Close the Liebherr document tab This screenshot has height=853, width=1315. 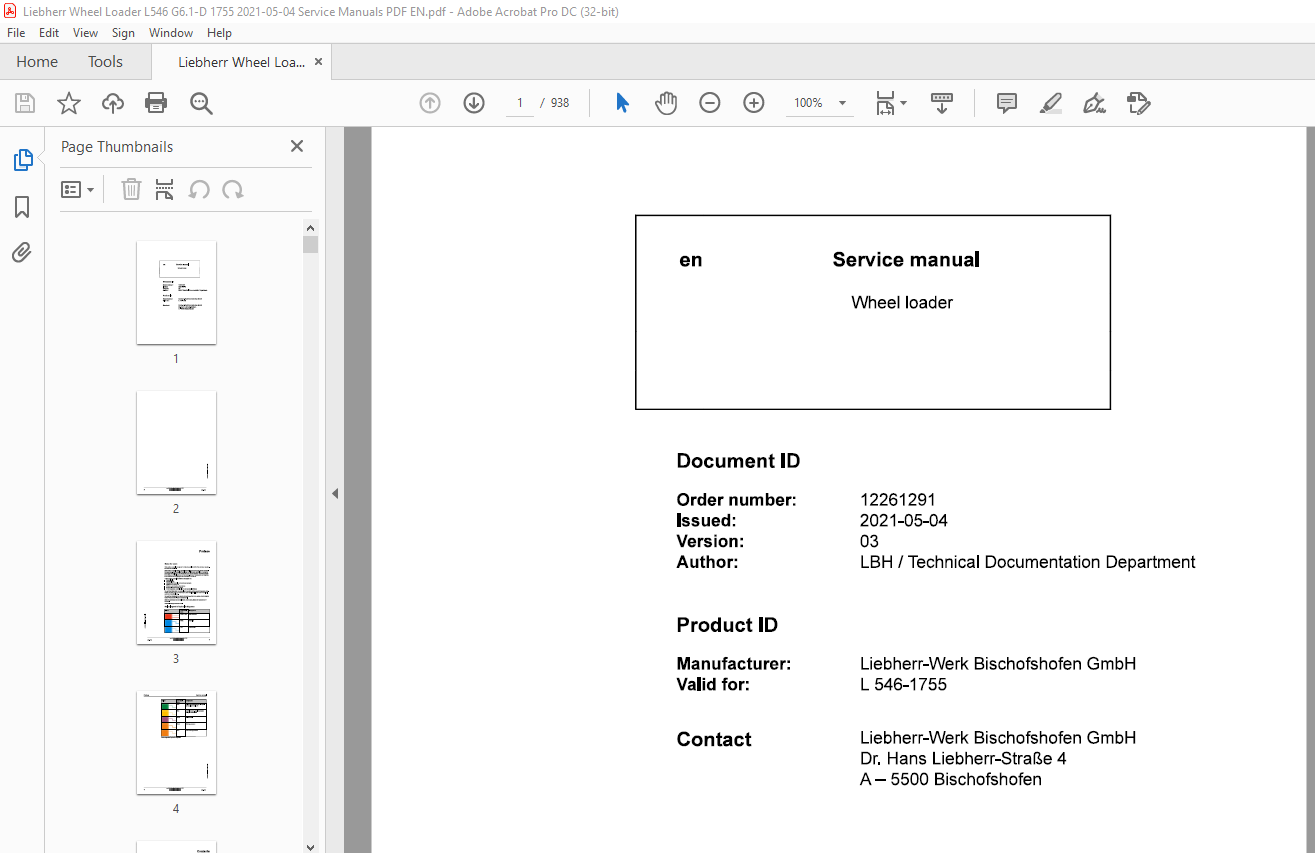319,62
